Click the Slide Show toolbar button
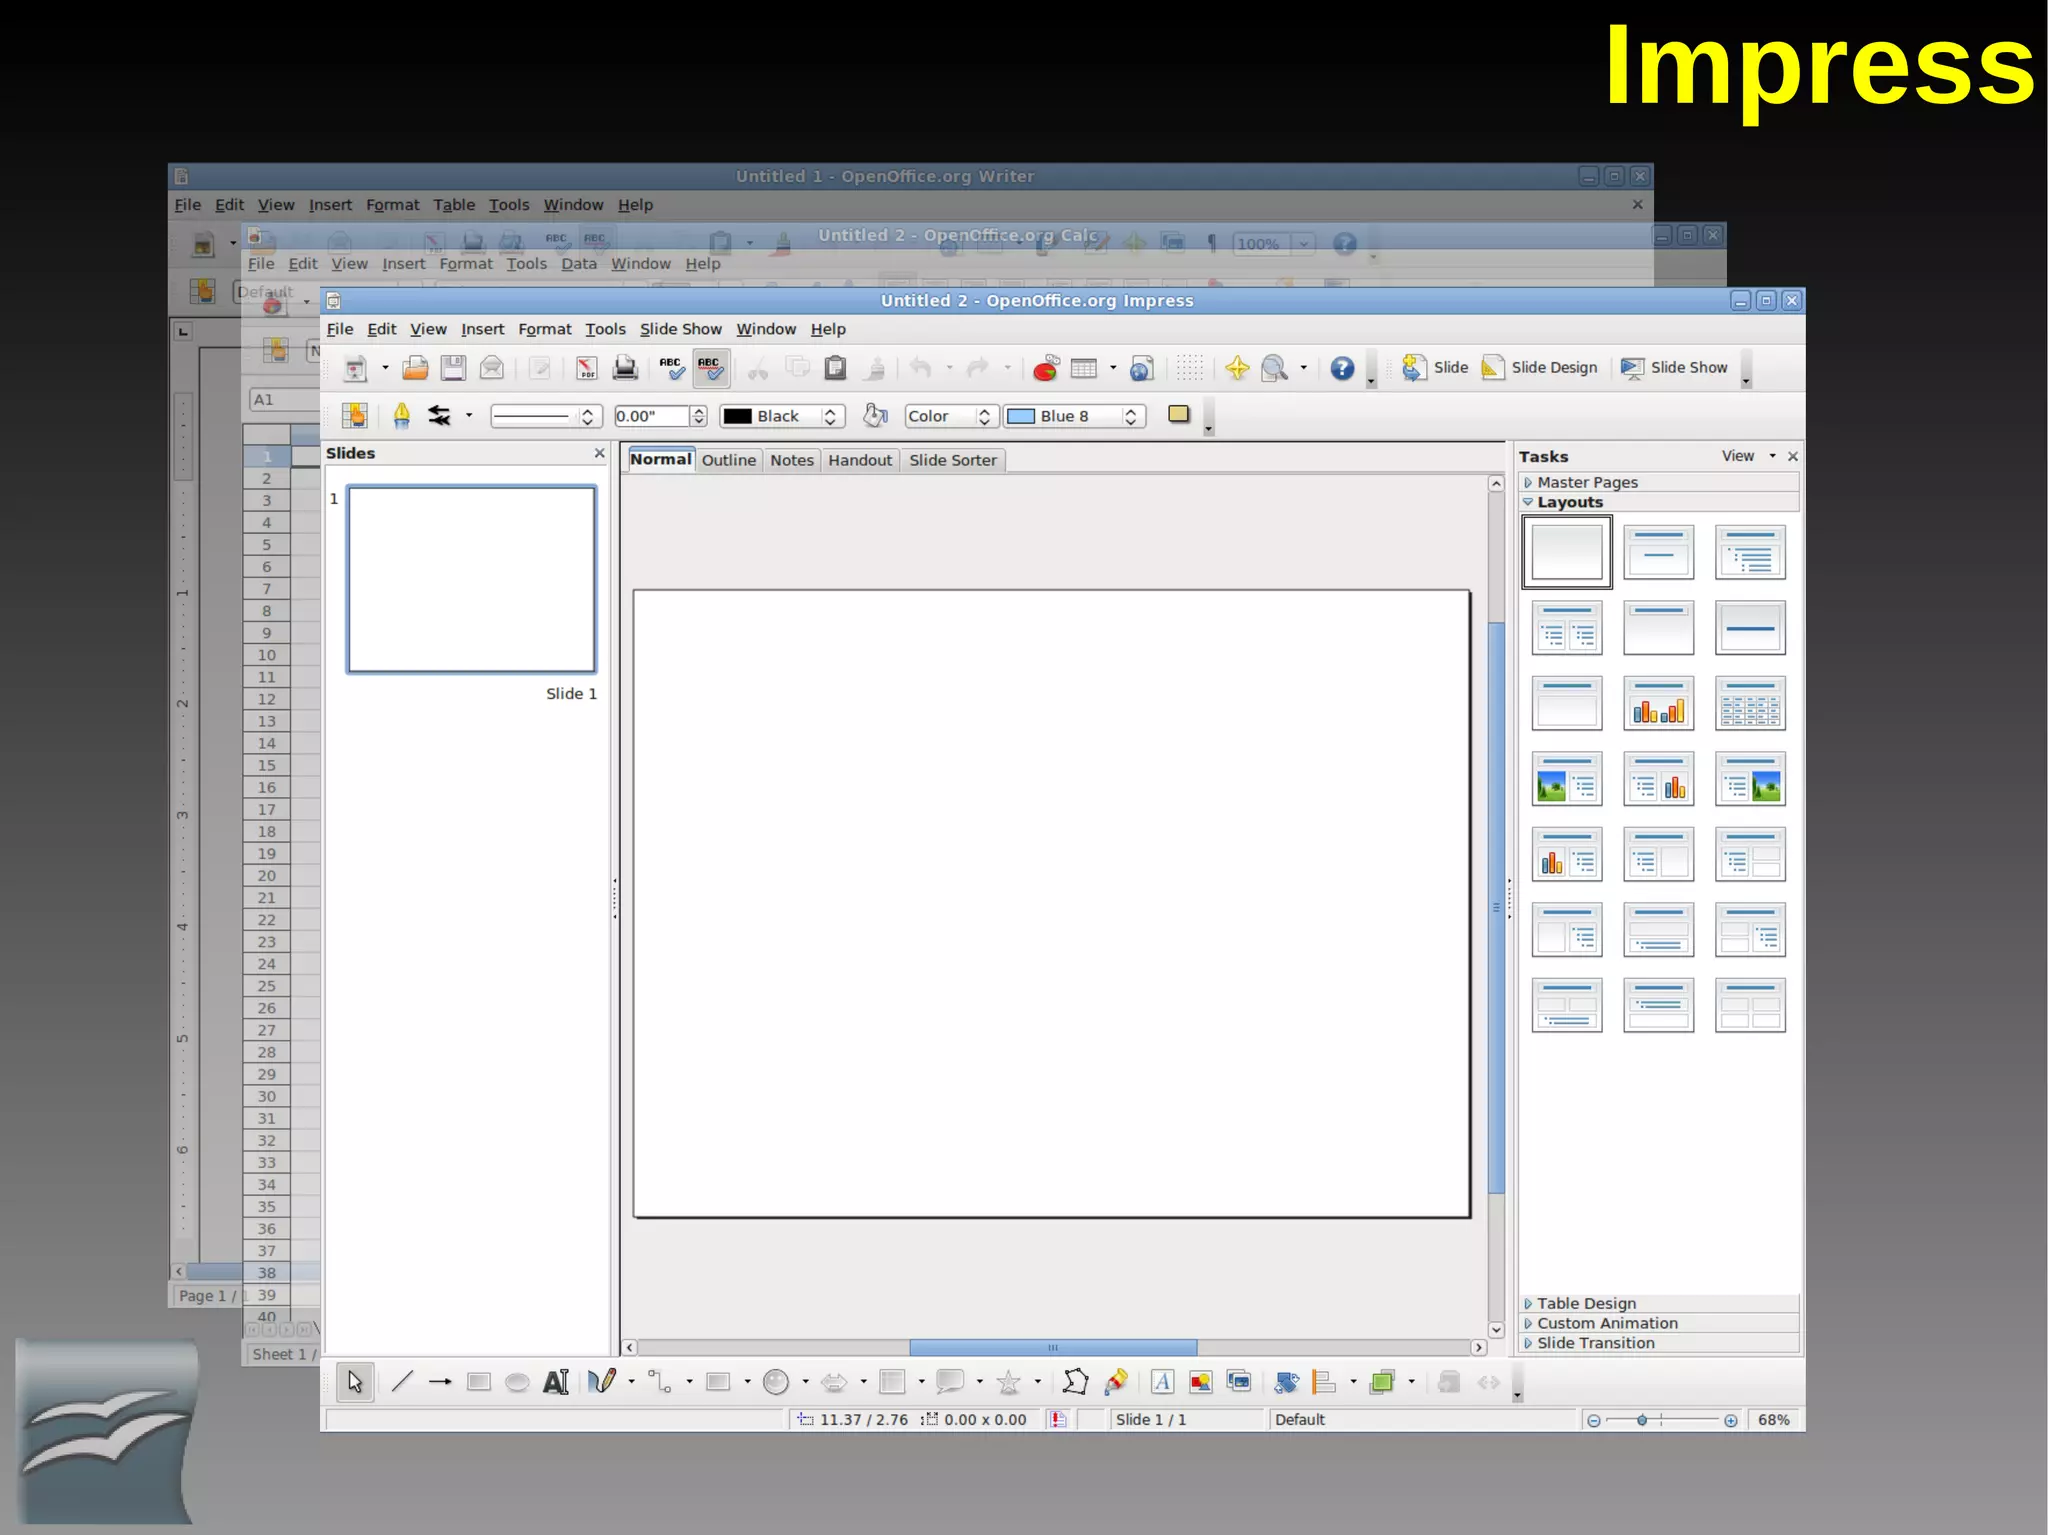 pyautogui.click(x=1675, y=368)
